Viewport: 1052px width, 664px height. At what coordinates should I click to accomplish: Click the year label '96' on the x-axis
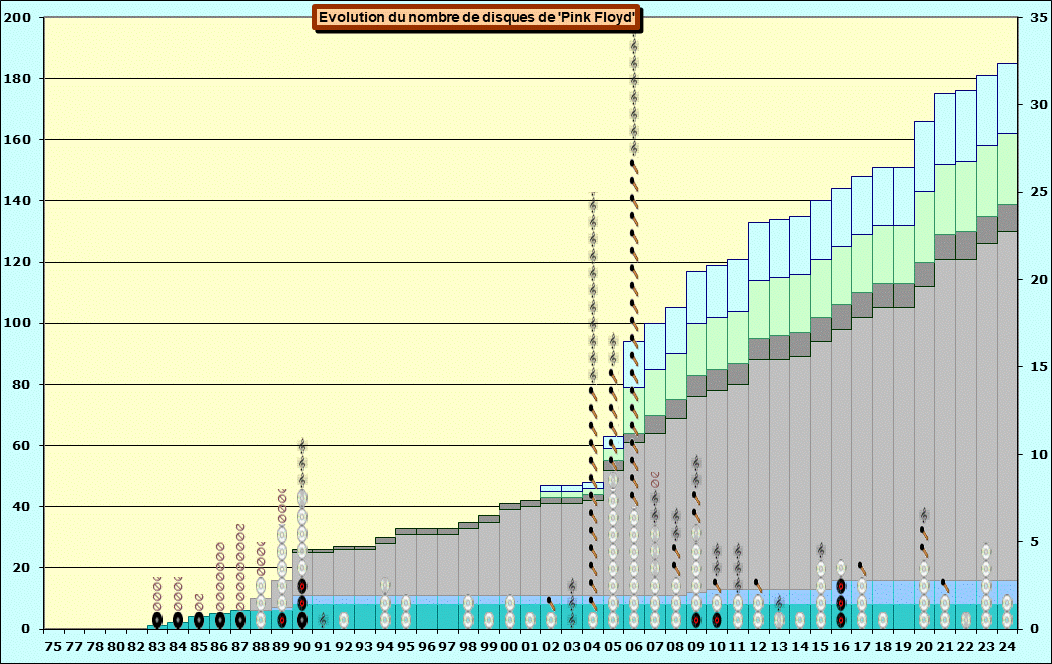427,647
